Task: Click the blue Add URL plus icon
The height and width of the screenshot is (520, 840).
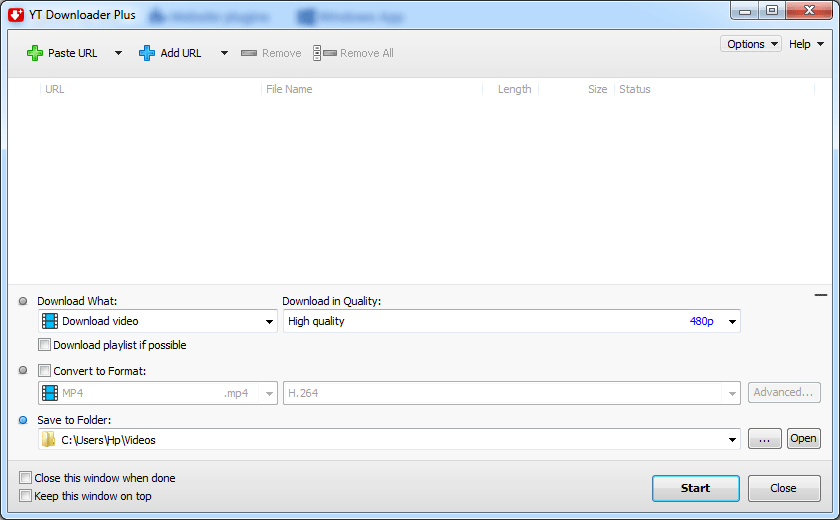Action: [x=147, y=53]
